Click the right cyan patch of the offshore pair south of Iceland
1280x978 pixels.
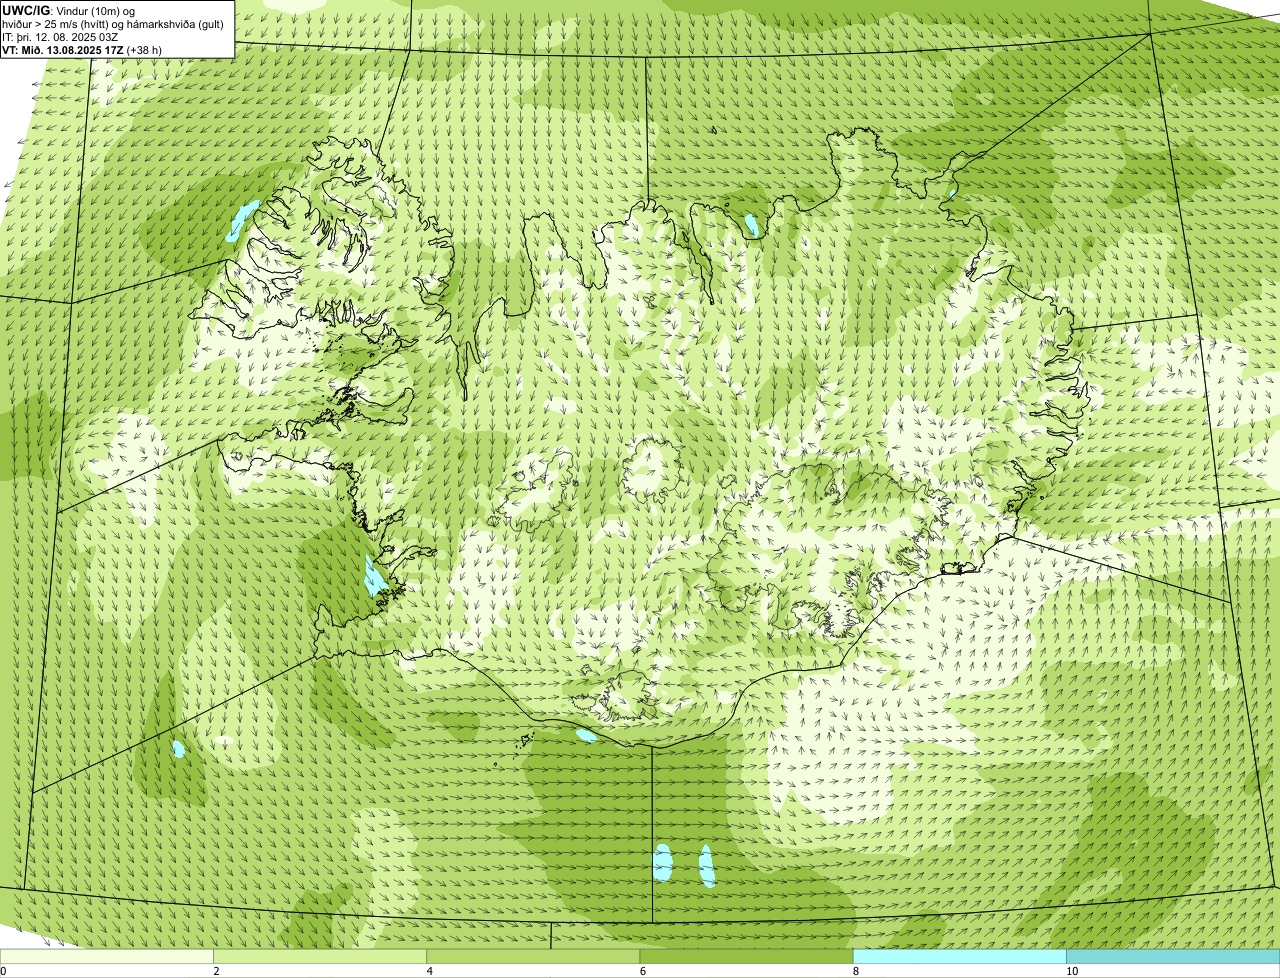tap(707, 866)
